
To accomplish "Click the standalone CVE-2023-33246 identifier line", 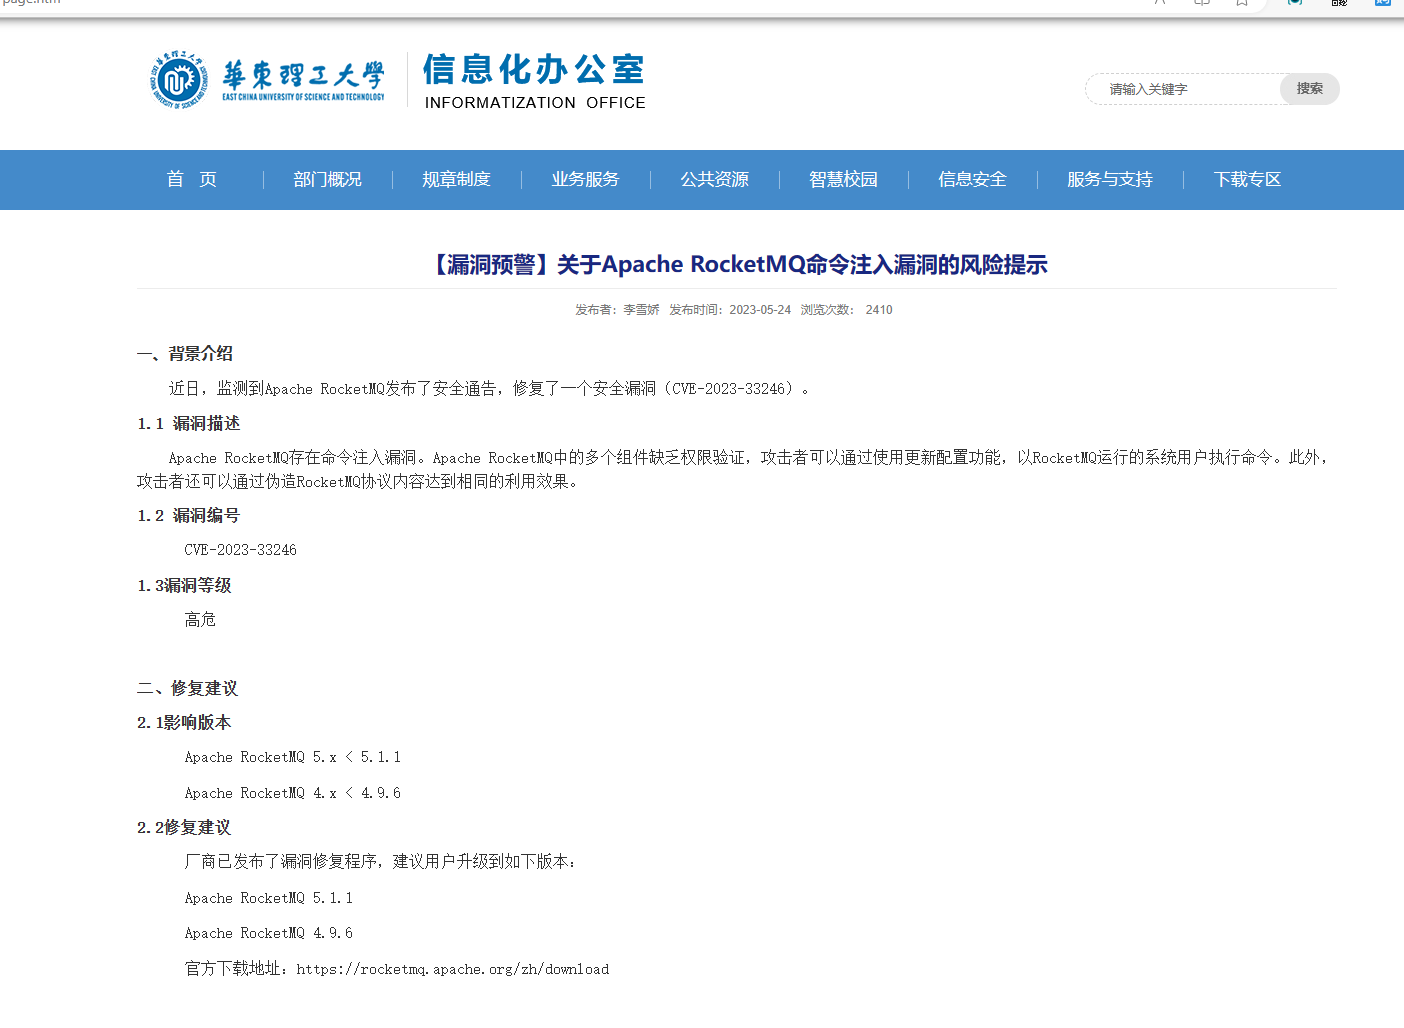I will (241, 550).
